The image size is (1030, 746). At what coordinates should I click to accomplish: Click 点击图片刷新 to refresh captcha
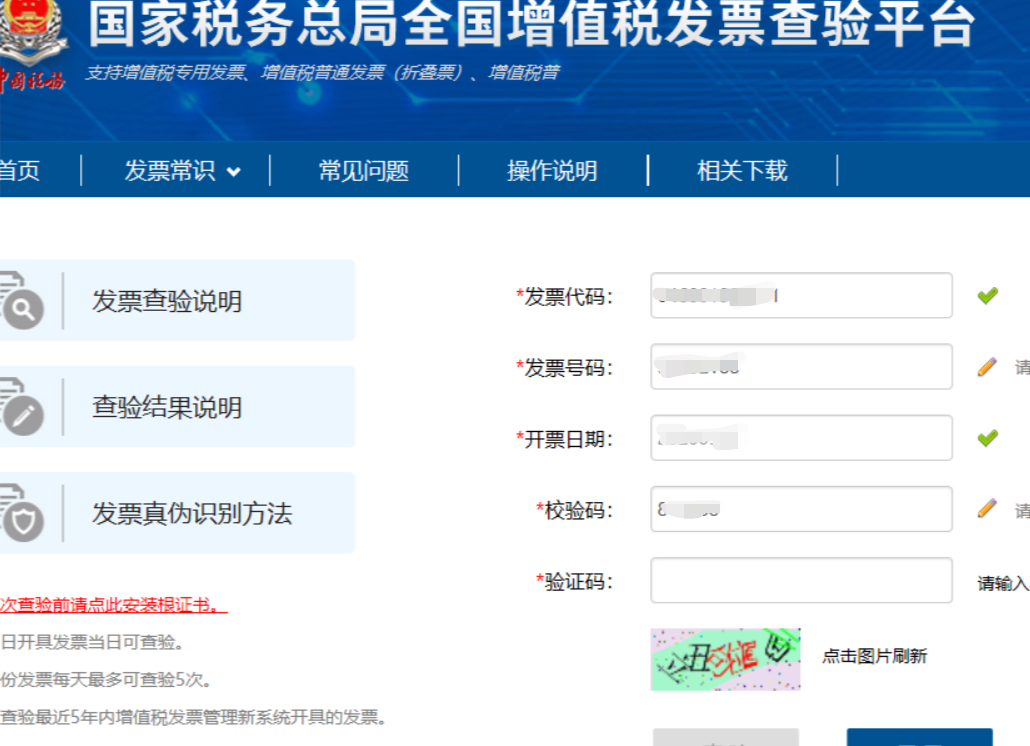click(874, 656)
